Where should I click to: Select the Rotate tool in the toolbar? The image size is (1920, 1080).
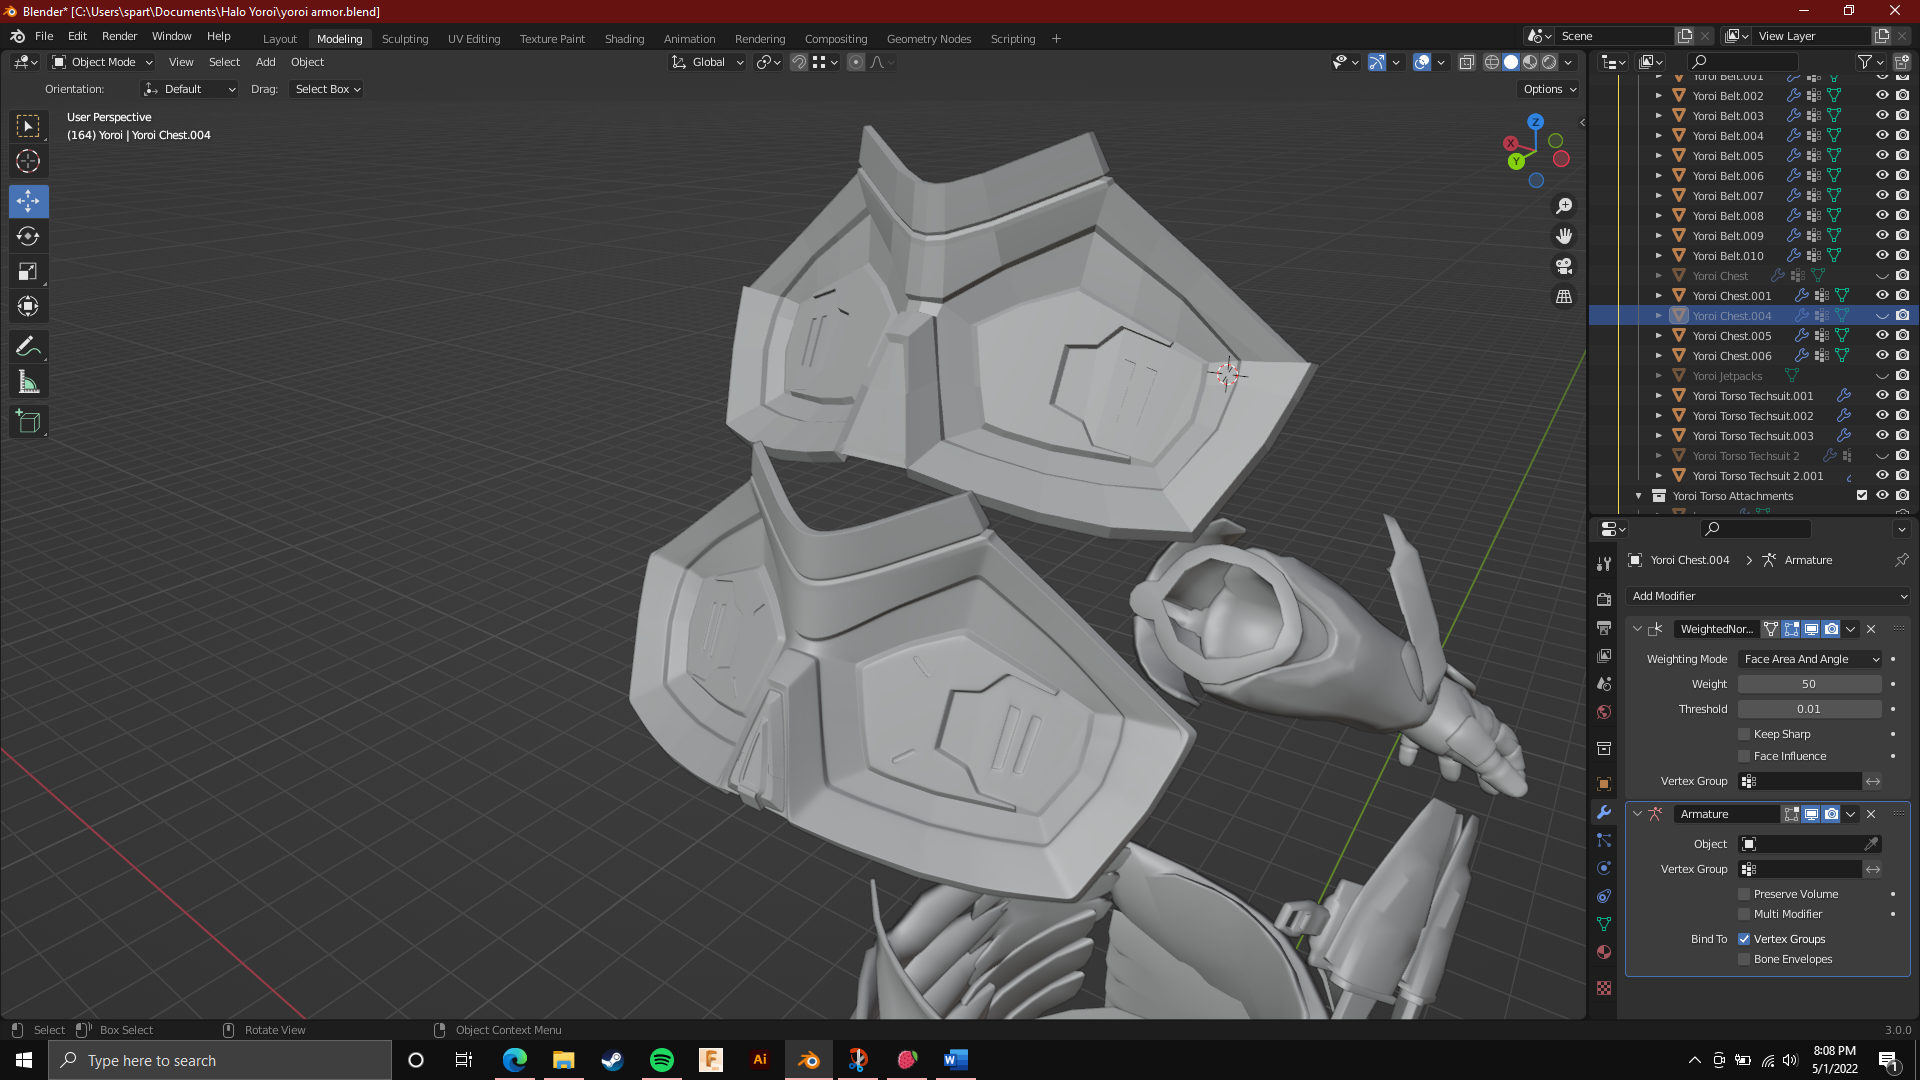coord(28,237)
